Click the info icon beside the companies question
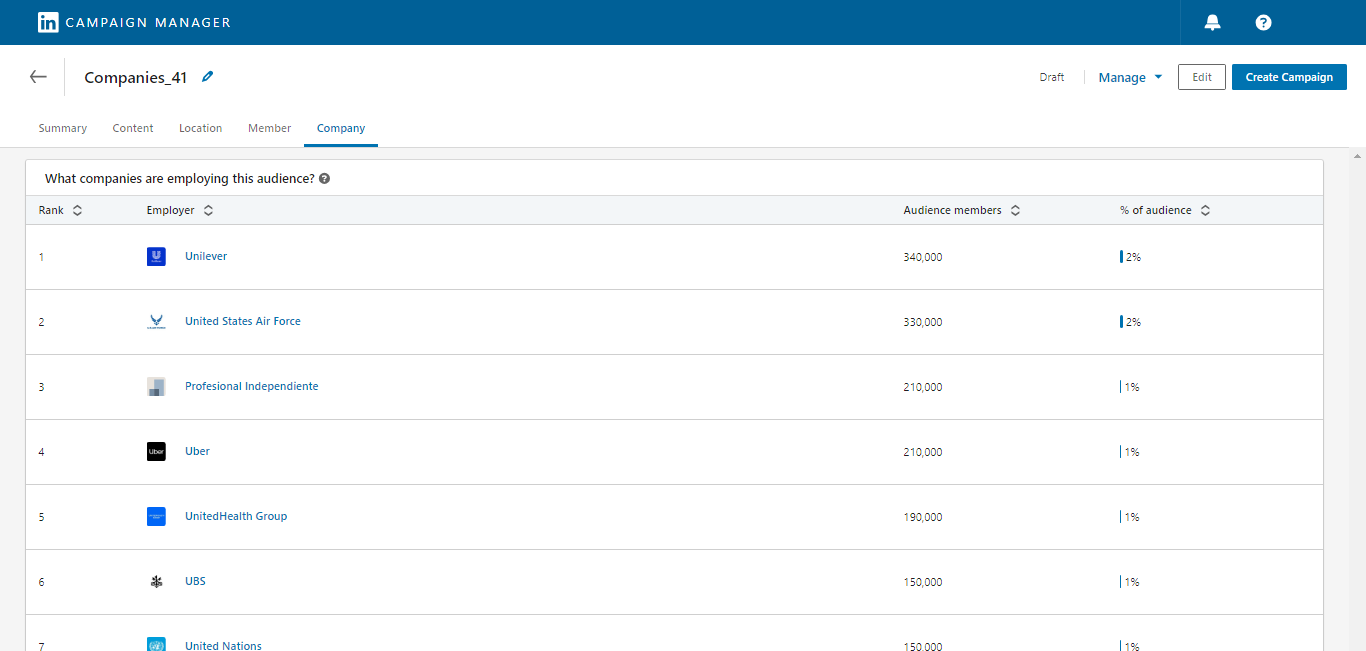 click(x=324, y=179)
